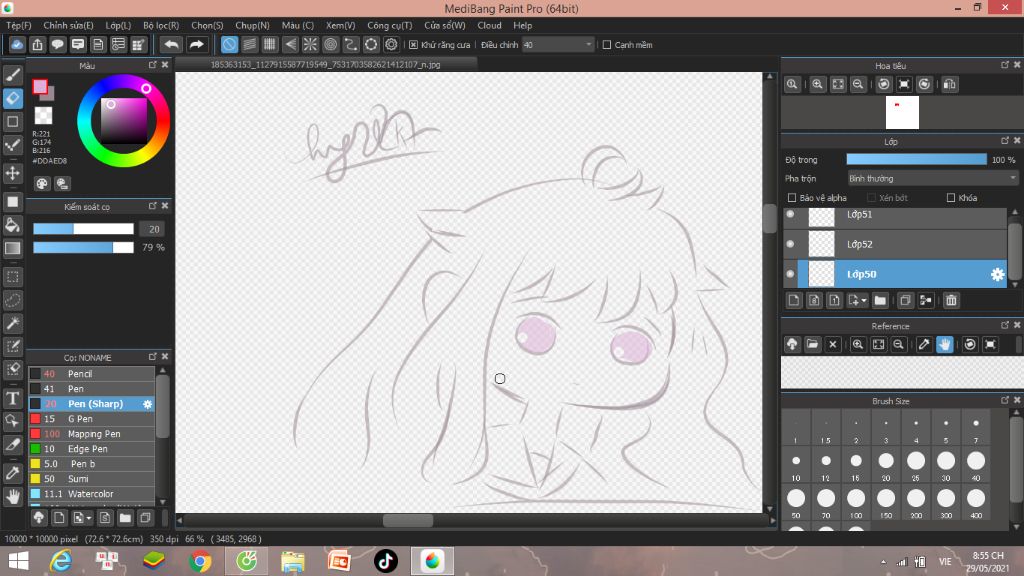This screenshot has width=1024, height=576.
Task: Open the Bộ lọc(R) menu
Action: [x=161, y=25]
